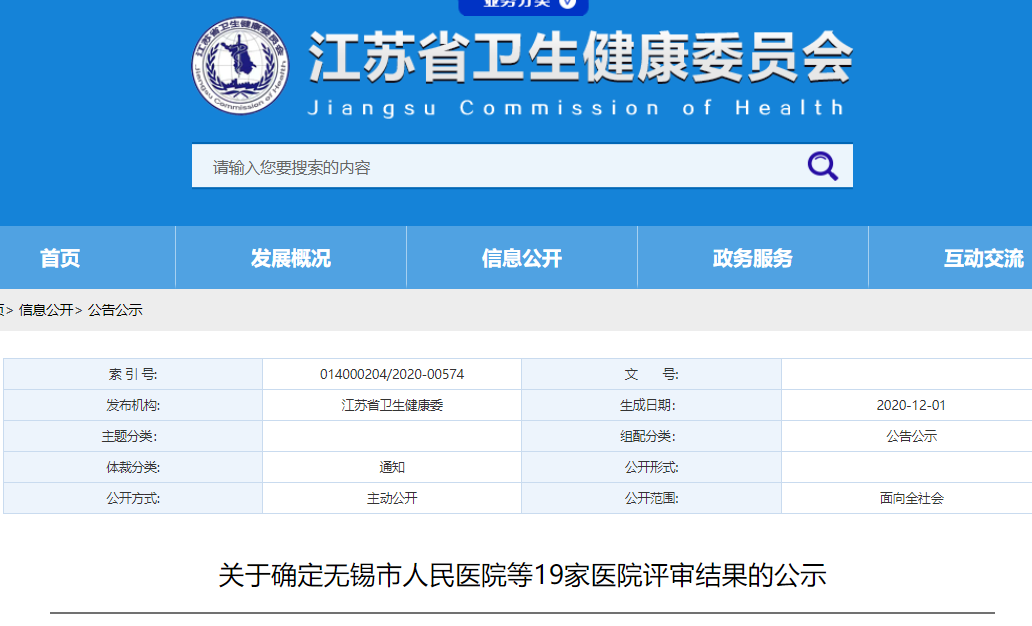Screen dimensions: 1032x626
Task: Click the Jiangsu Commission of Health subtitle
Action: [x=576, y=108]
